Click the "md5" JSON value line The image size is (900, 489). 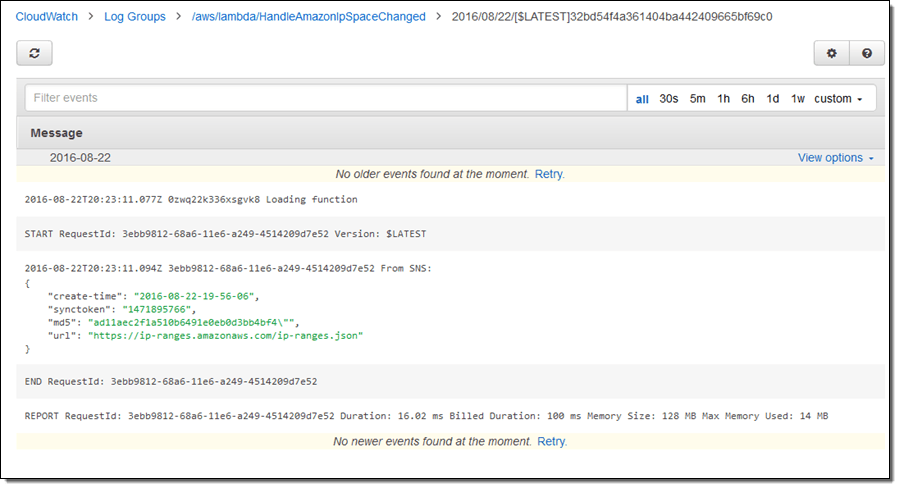173,323
